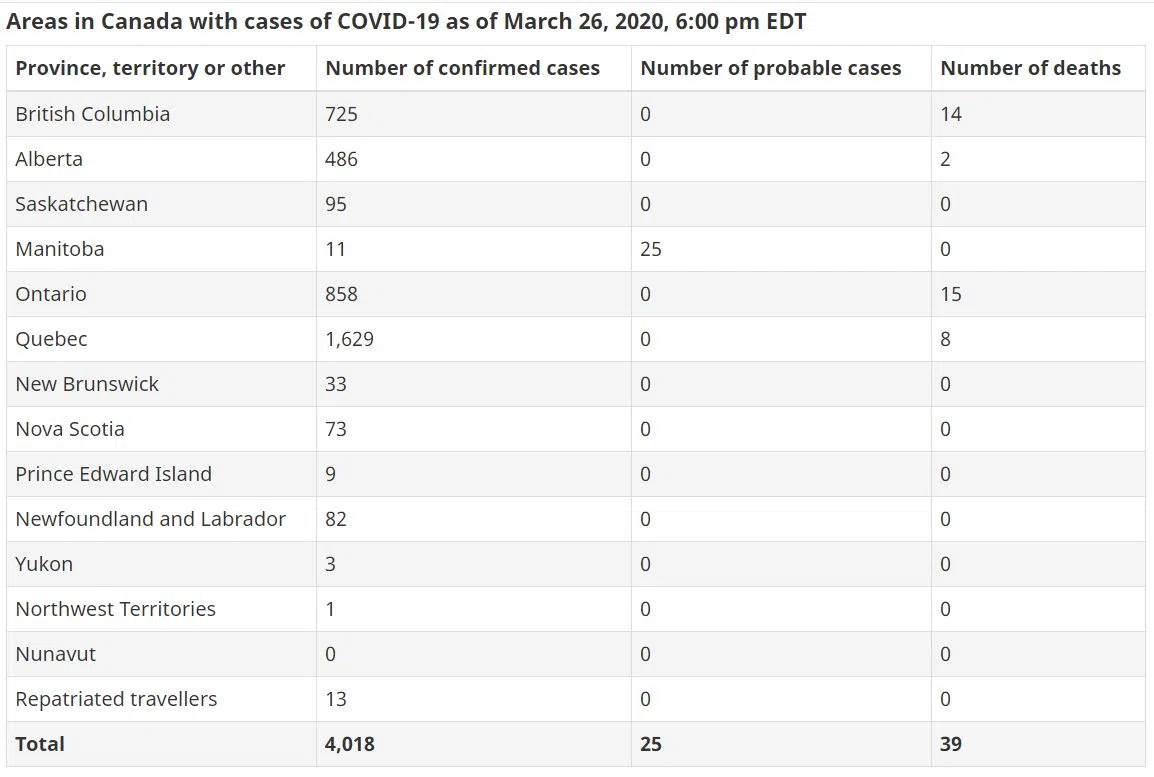Select the British Columbia row label

coord(93,114)
